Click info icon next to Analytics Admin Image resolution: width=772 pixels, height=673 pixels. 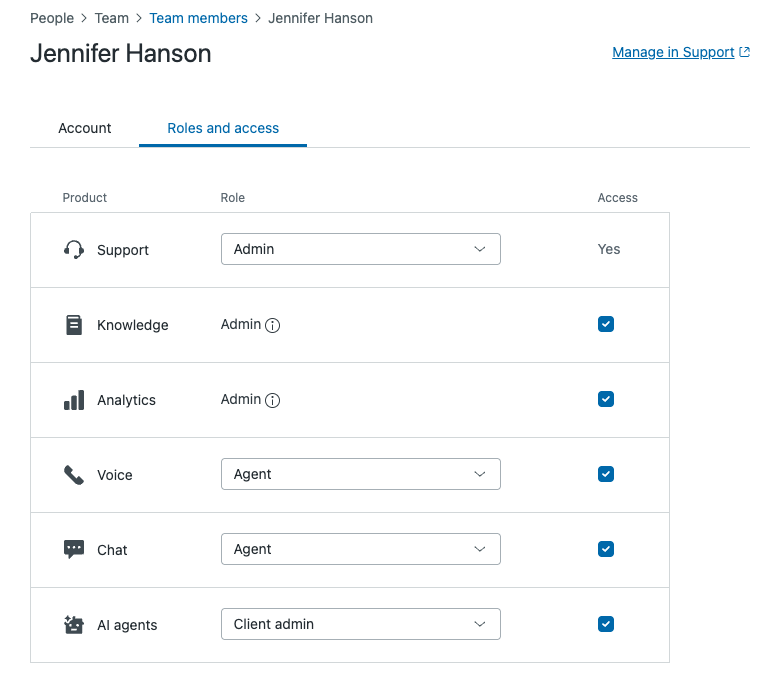click(x=272, y=400)
